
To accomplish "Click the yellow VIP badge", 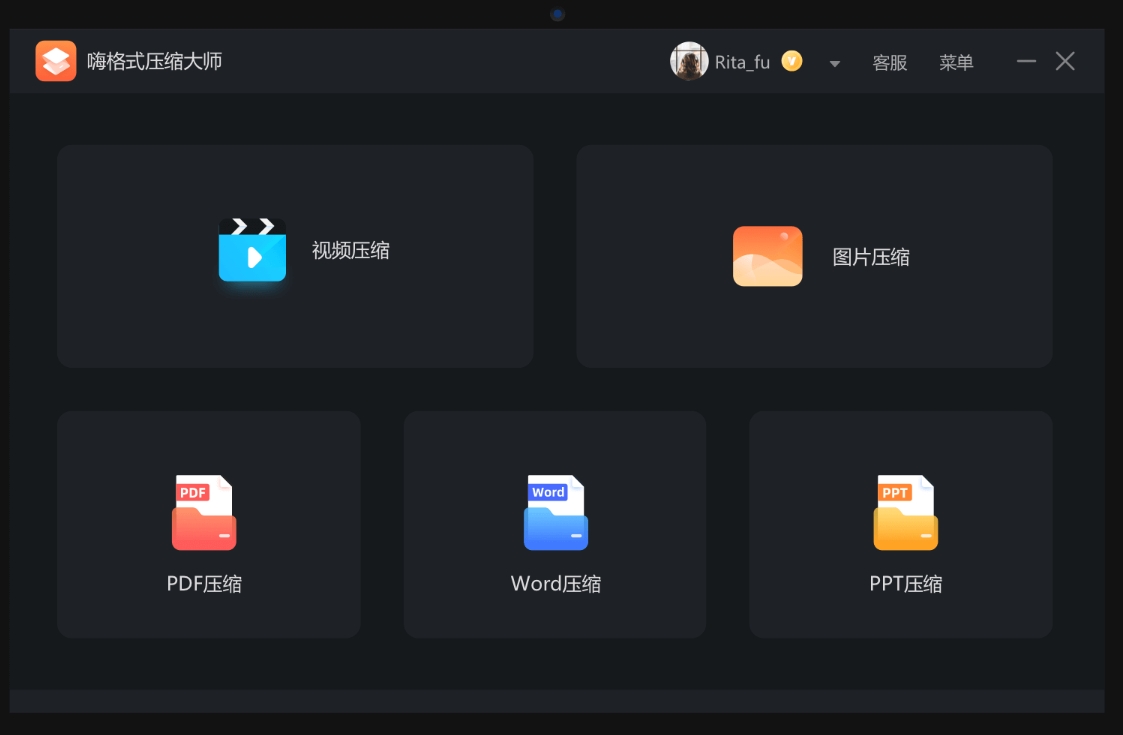I will 790,60.
